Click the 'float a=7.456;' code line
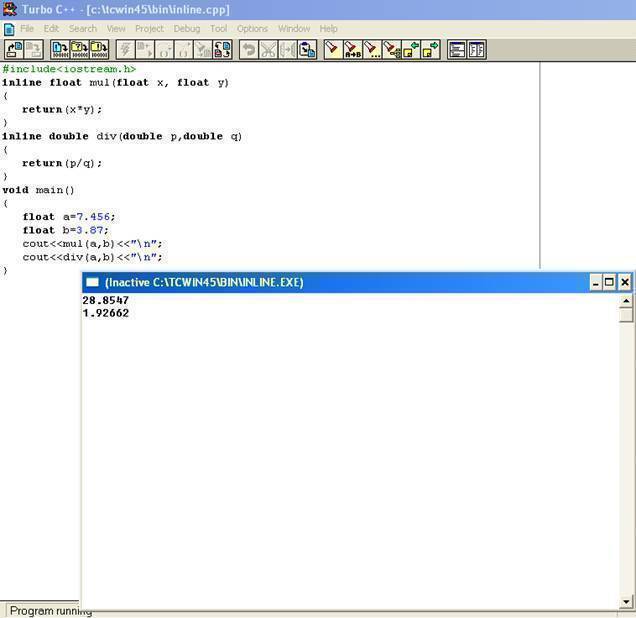This screenshot has width=636, height=618. click(69, 217)
